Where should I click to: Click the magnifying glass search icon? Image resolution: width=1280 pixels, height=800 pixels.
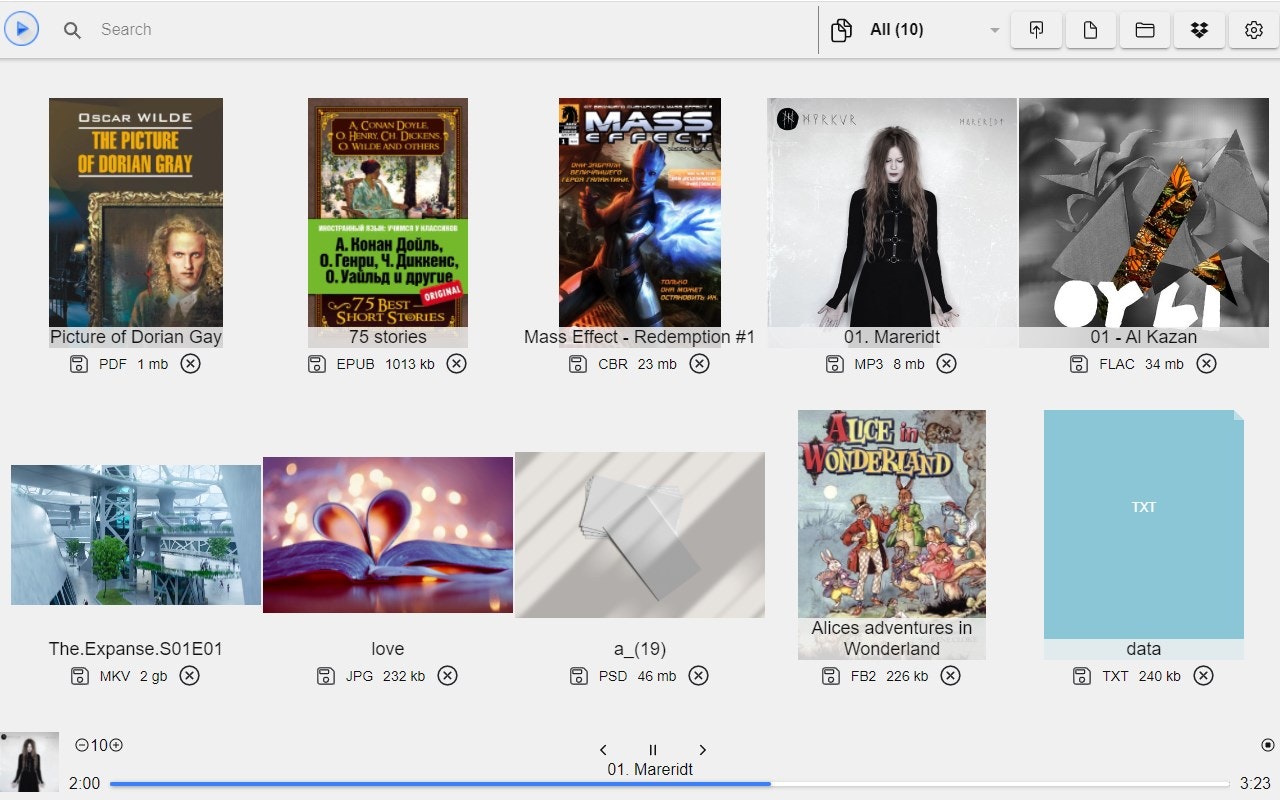(x=72, y=30)
